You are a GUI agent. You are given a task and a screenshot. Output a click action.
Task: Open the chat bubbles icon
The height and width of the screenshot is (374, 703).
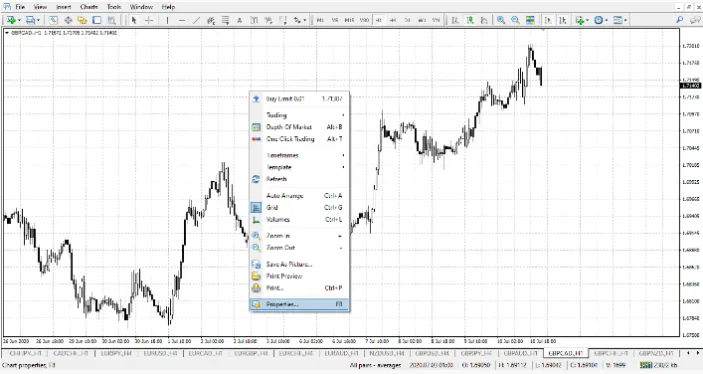(695, 20)
